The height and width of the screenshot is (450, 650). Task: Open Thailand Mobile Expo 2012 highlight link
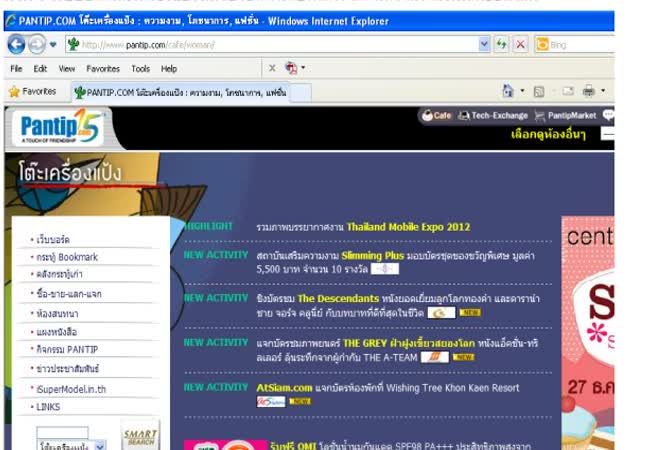pyautogui.click(x=408, y=227)
